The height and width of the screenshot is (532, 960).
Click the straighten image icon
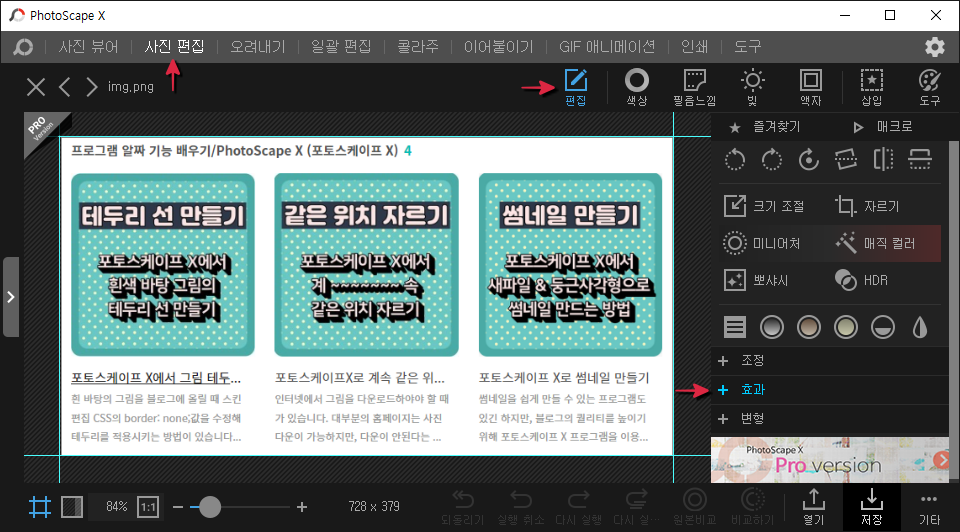tap(846, 160)
